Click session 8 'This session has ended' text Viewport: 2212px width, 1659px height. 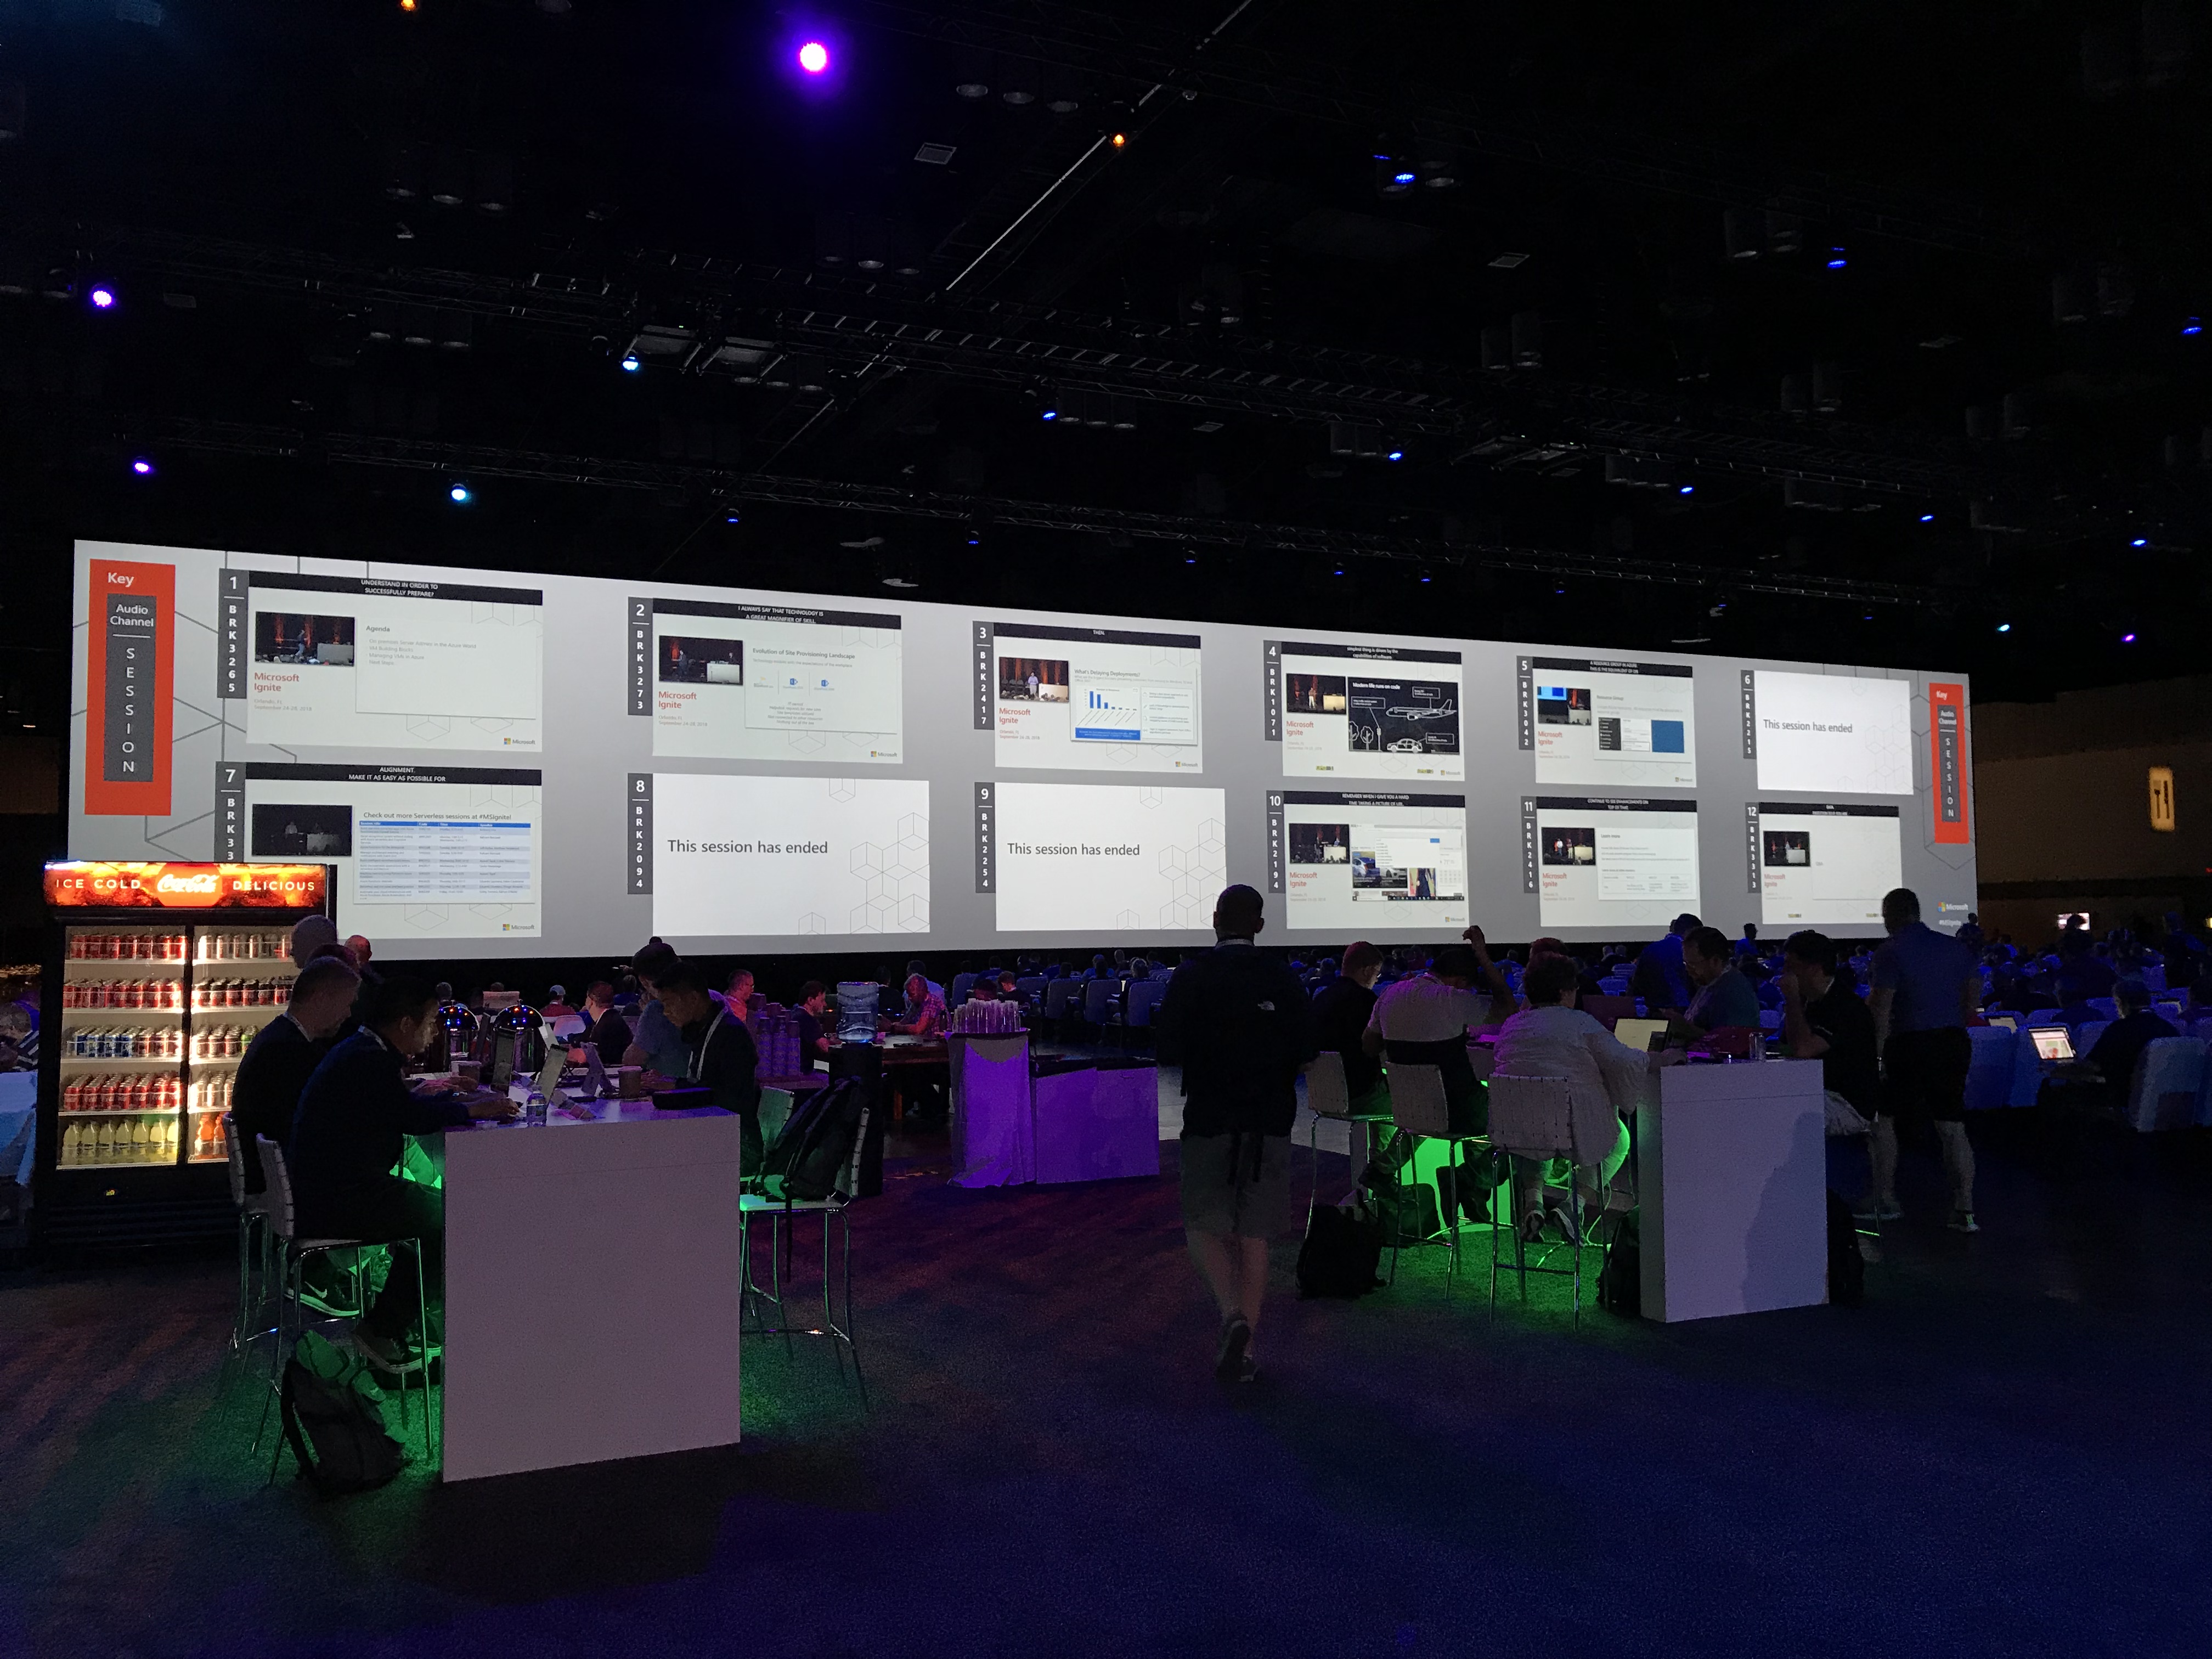(x=747, y=847)
